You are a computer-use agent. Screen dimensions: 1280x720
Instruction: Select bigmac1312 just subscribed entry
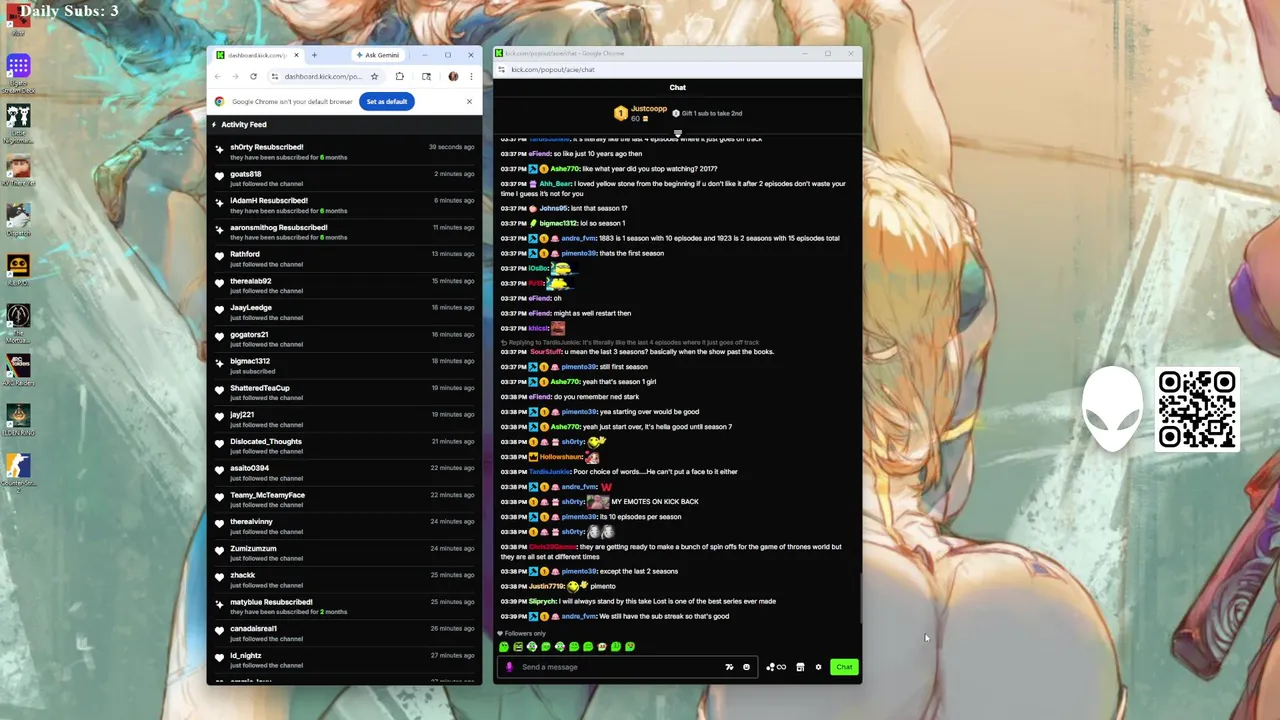(345, 366)
